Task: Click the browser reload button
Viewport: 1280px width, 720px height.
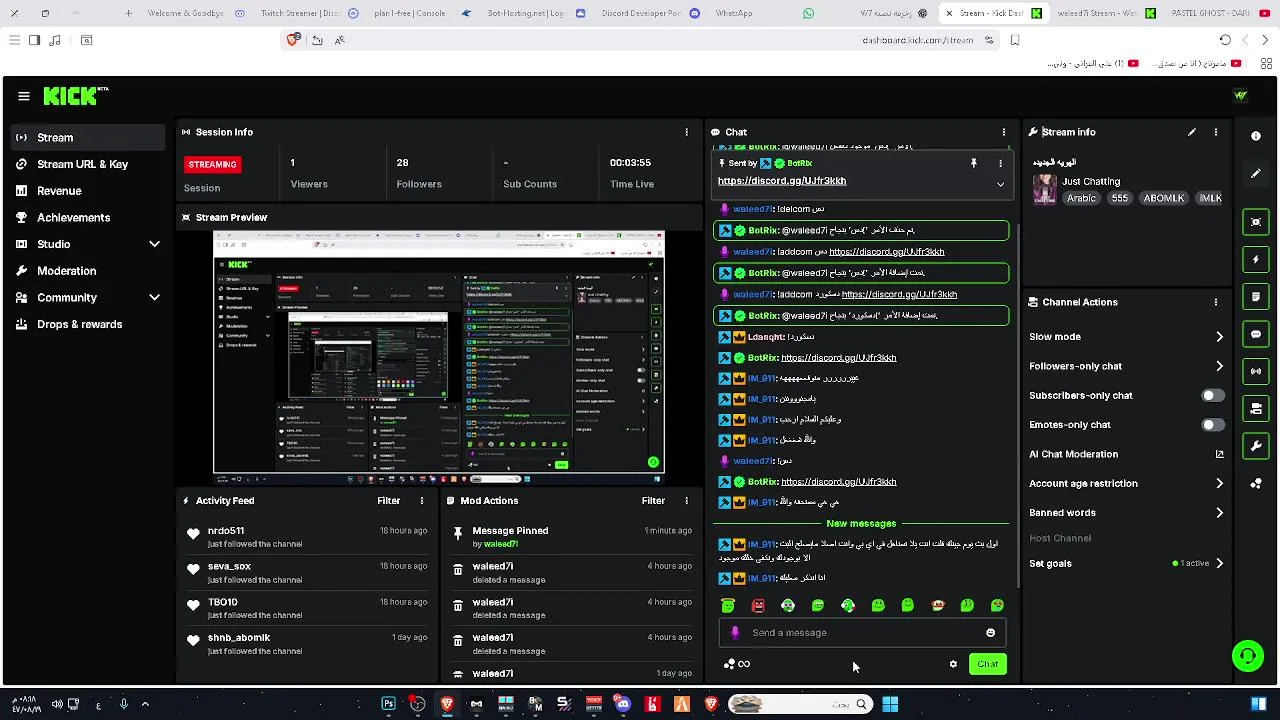Action: tap(1225, 40)
